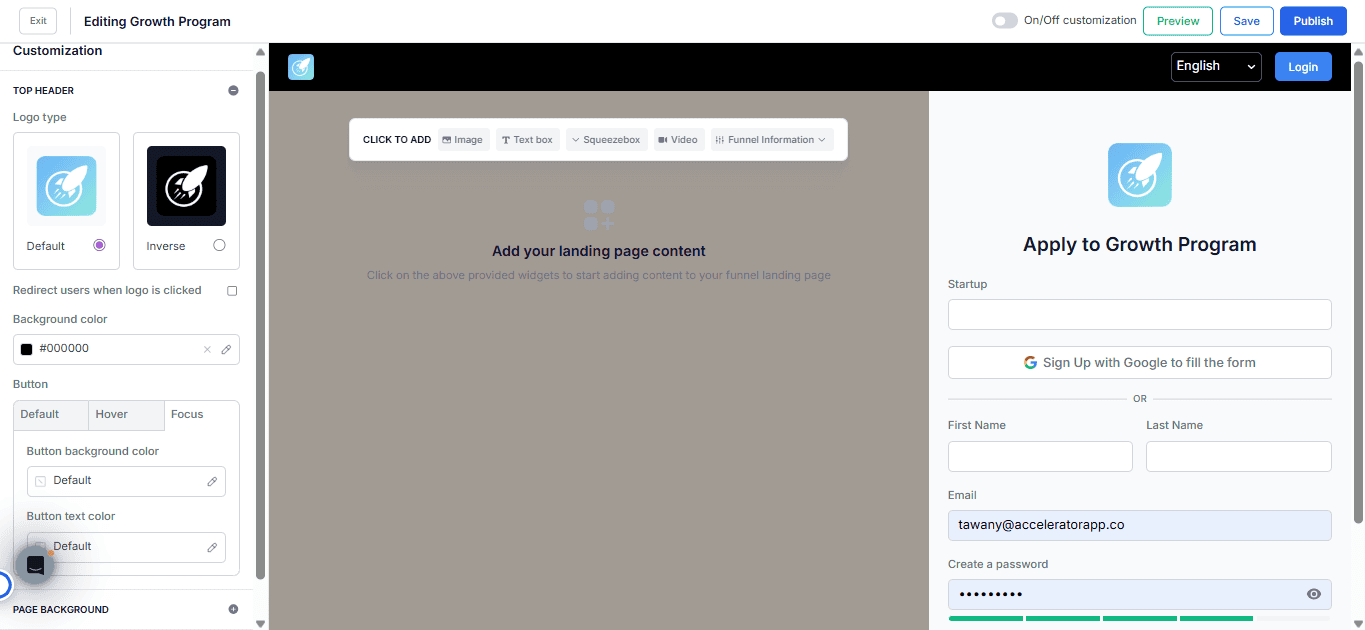1365x630 pixels.
Task: Collapse the Top Header section minus icon
Action: point(233,90)
